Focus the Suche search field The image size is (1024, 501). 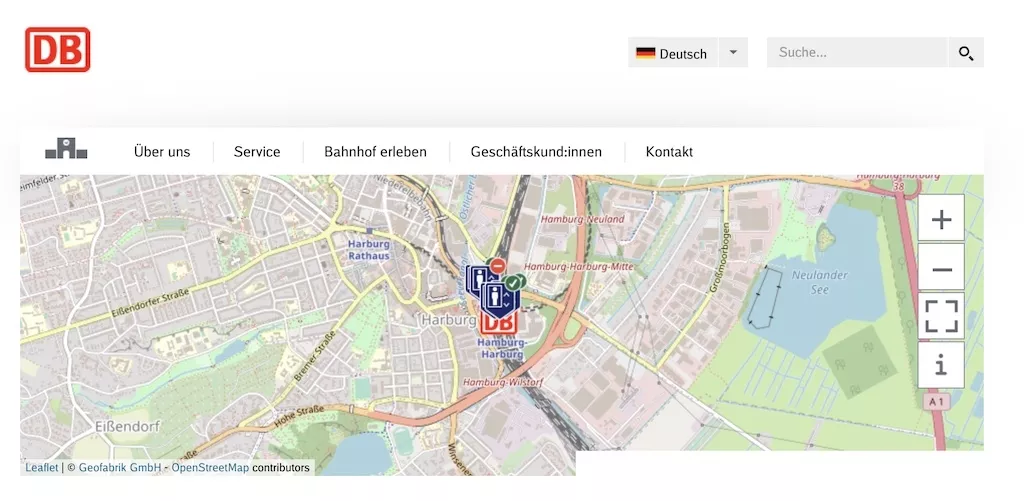coord(857,53)
